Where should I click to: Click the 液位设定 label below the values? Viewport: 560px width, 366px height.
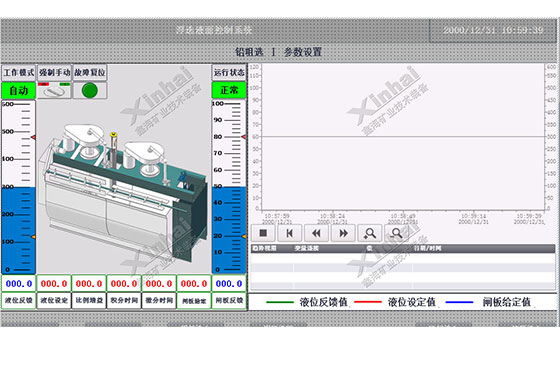(54, 301)
